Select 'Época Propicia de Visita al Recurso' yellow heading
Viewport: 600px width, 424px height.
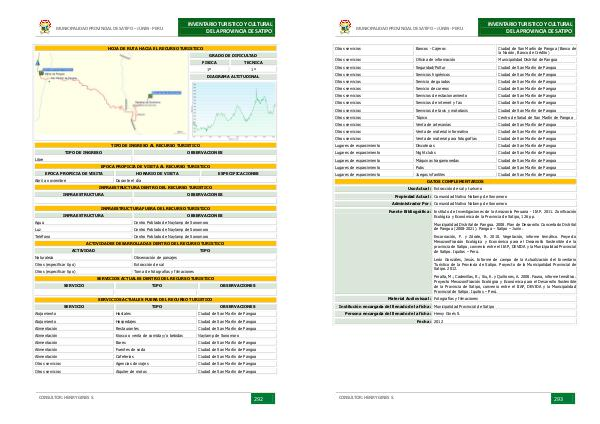[x=155, y=166]
